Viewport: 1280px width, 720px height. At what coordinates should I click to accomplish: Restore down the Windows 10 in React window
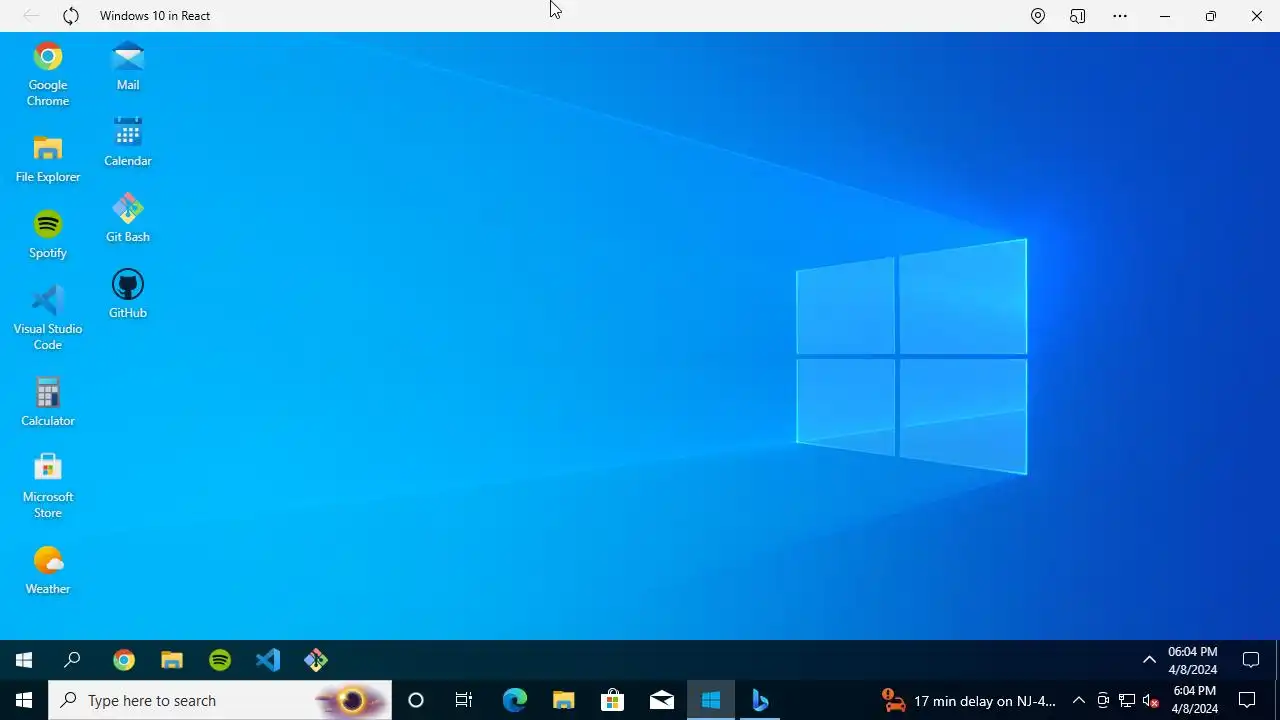1211,16
